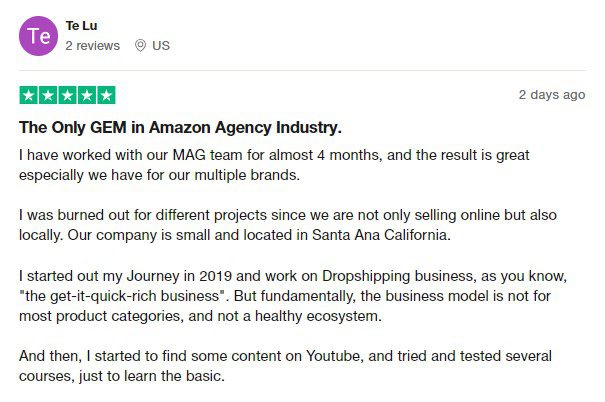The image size is (605, 402).
Task: Click the first green rating star
Action: pos(28,96)
